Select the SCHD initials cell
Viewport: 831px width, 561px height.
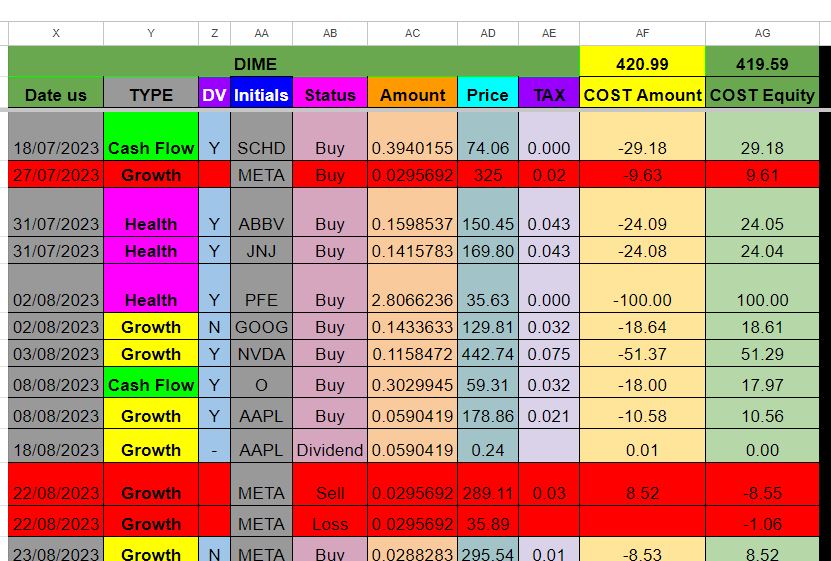pos(261,136)
